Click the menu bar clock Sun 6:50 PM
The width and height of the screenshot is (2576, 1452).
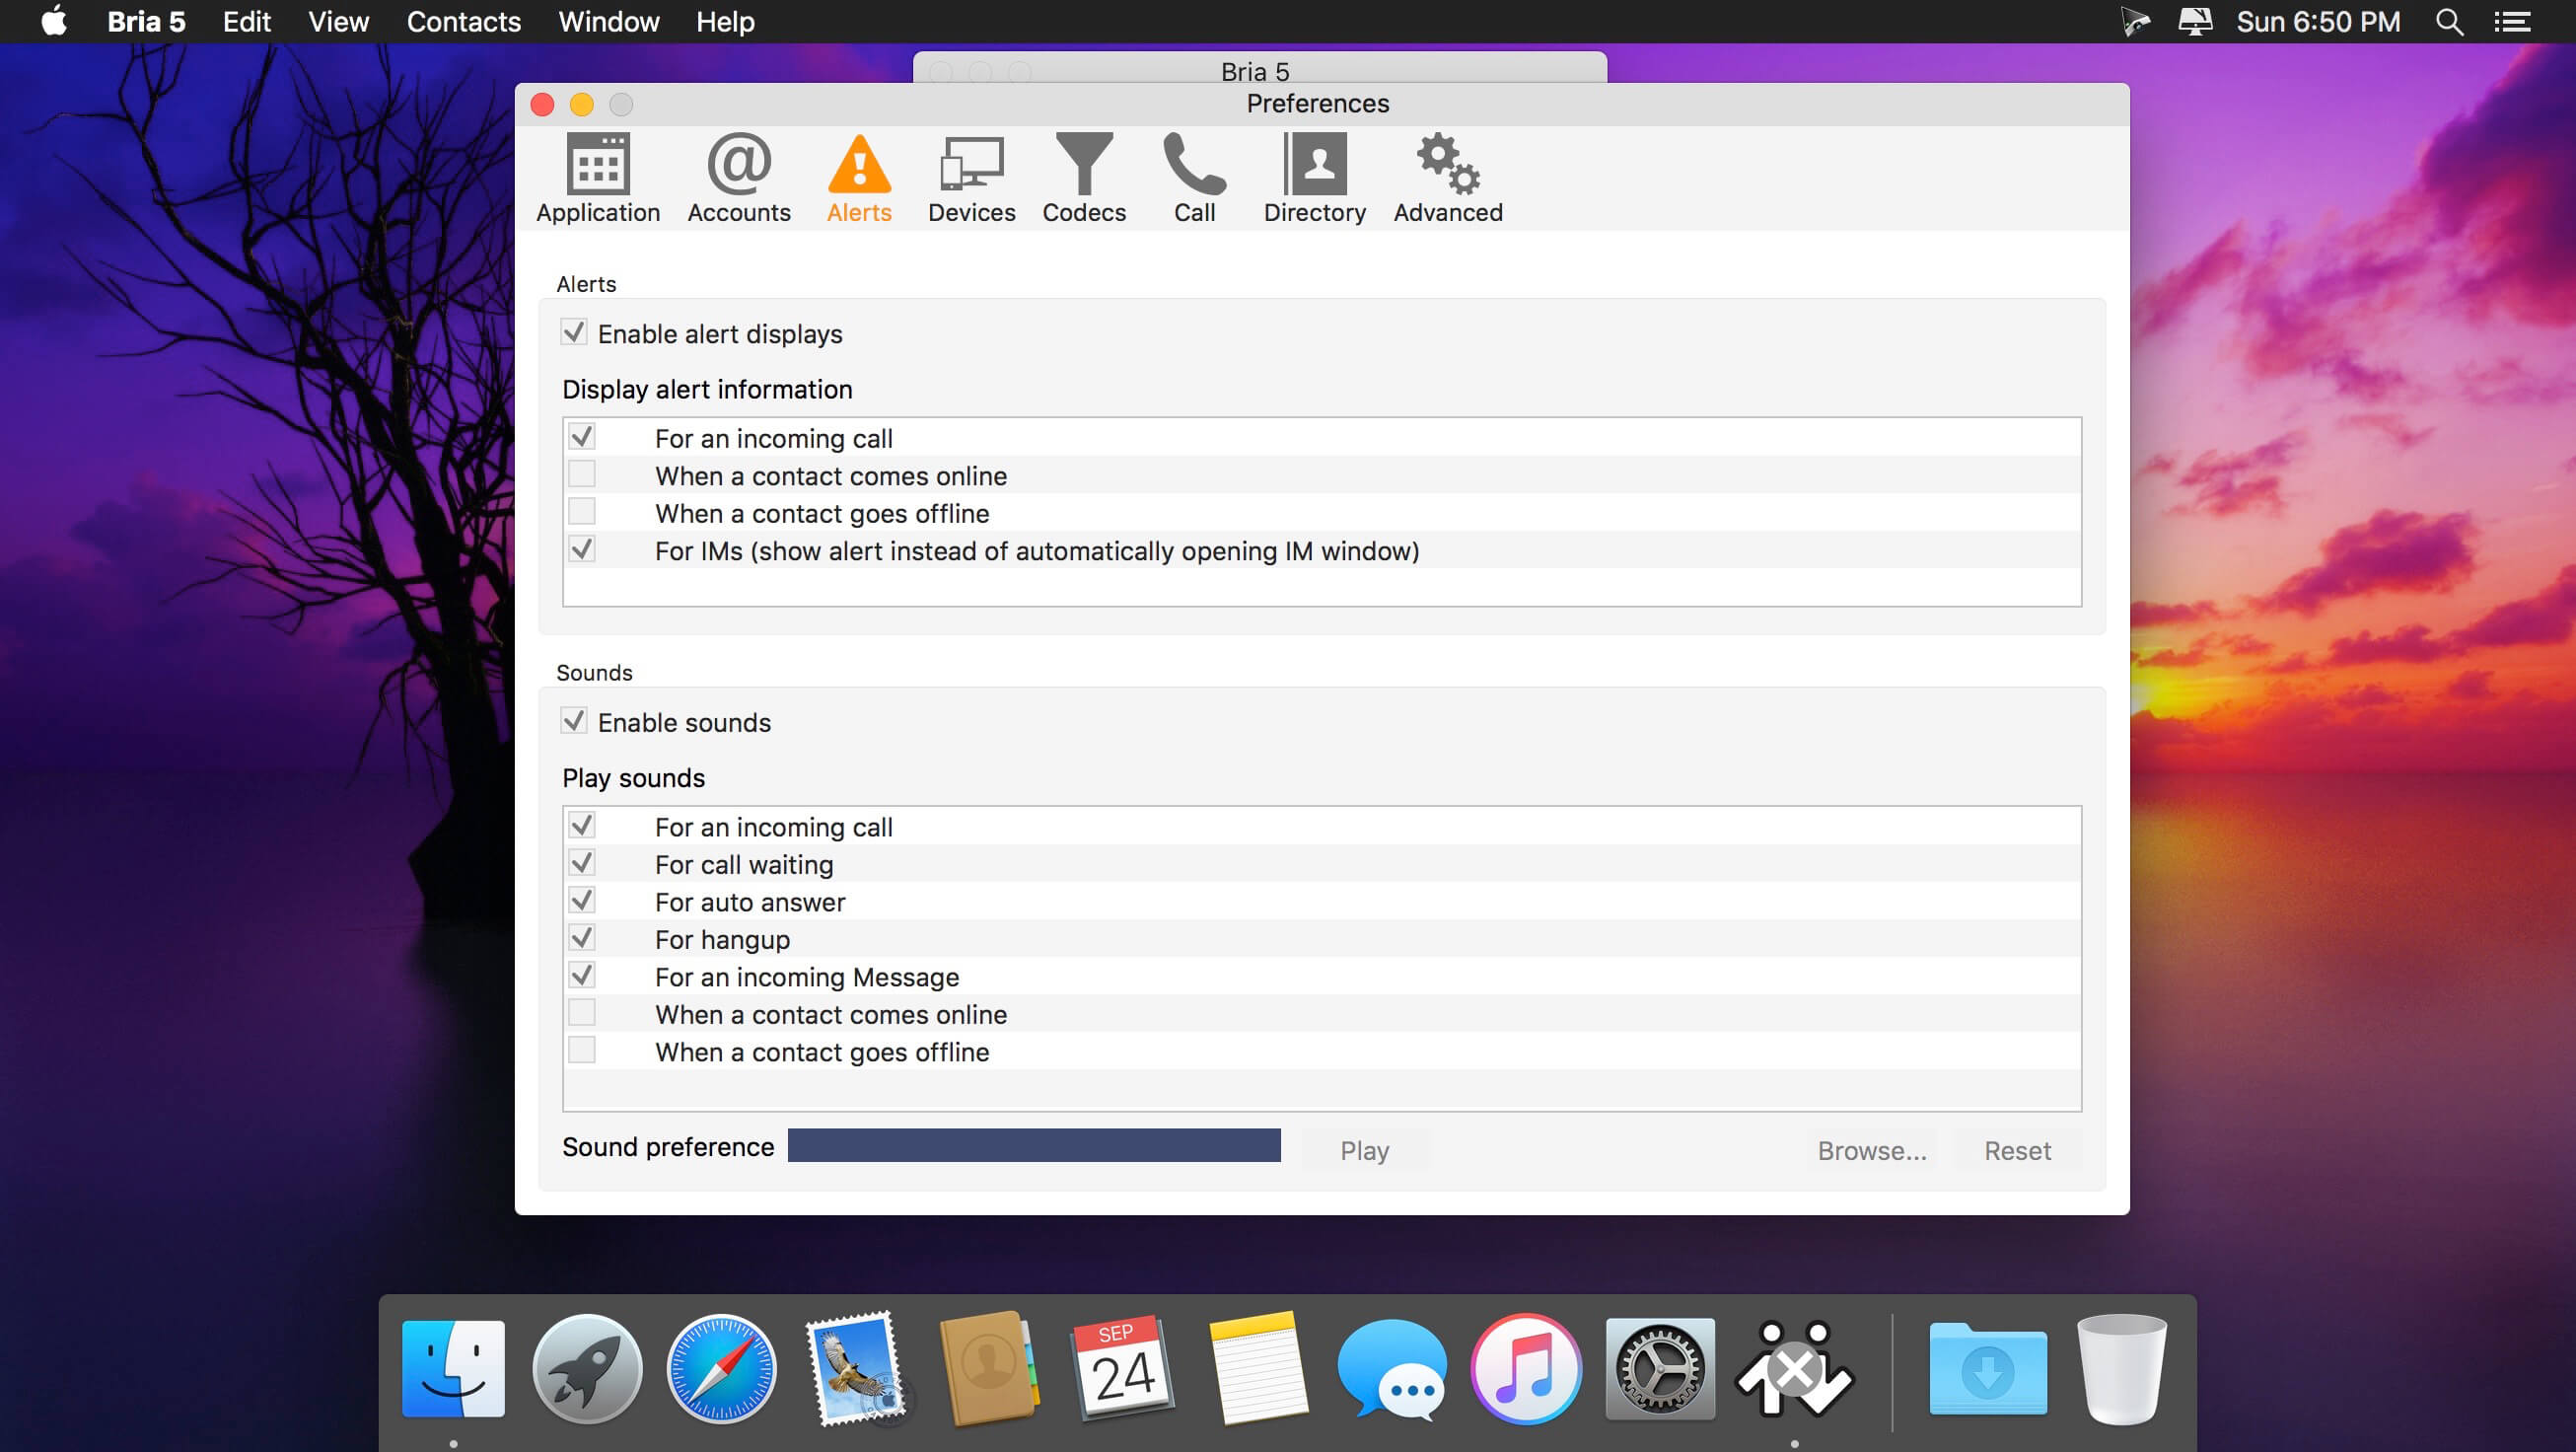[x=2318, y=22]
